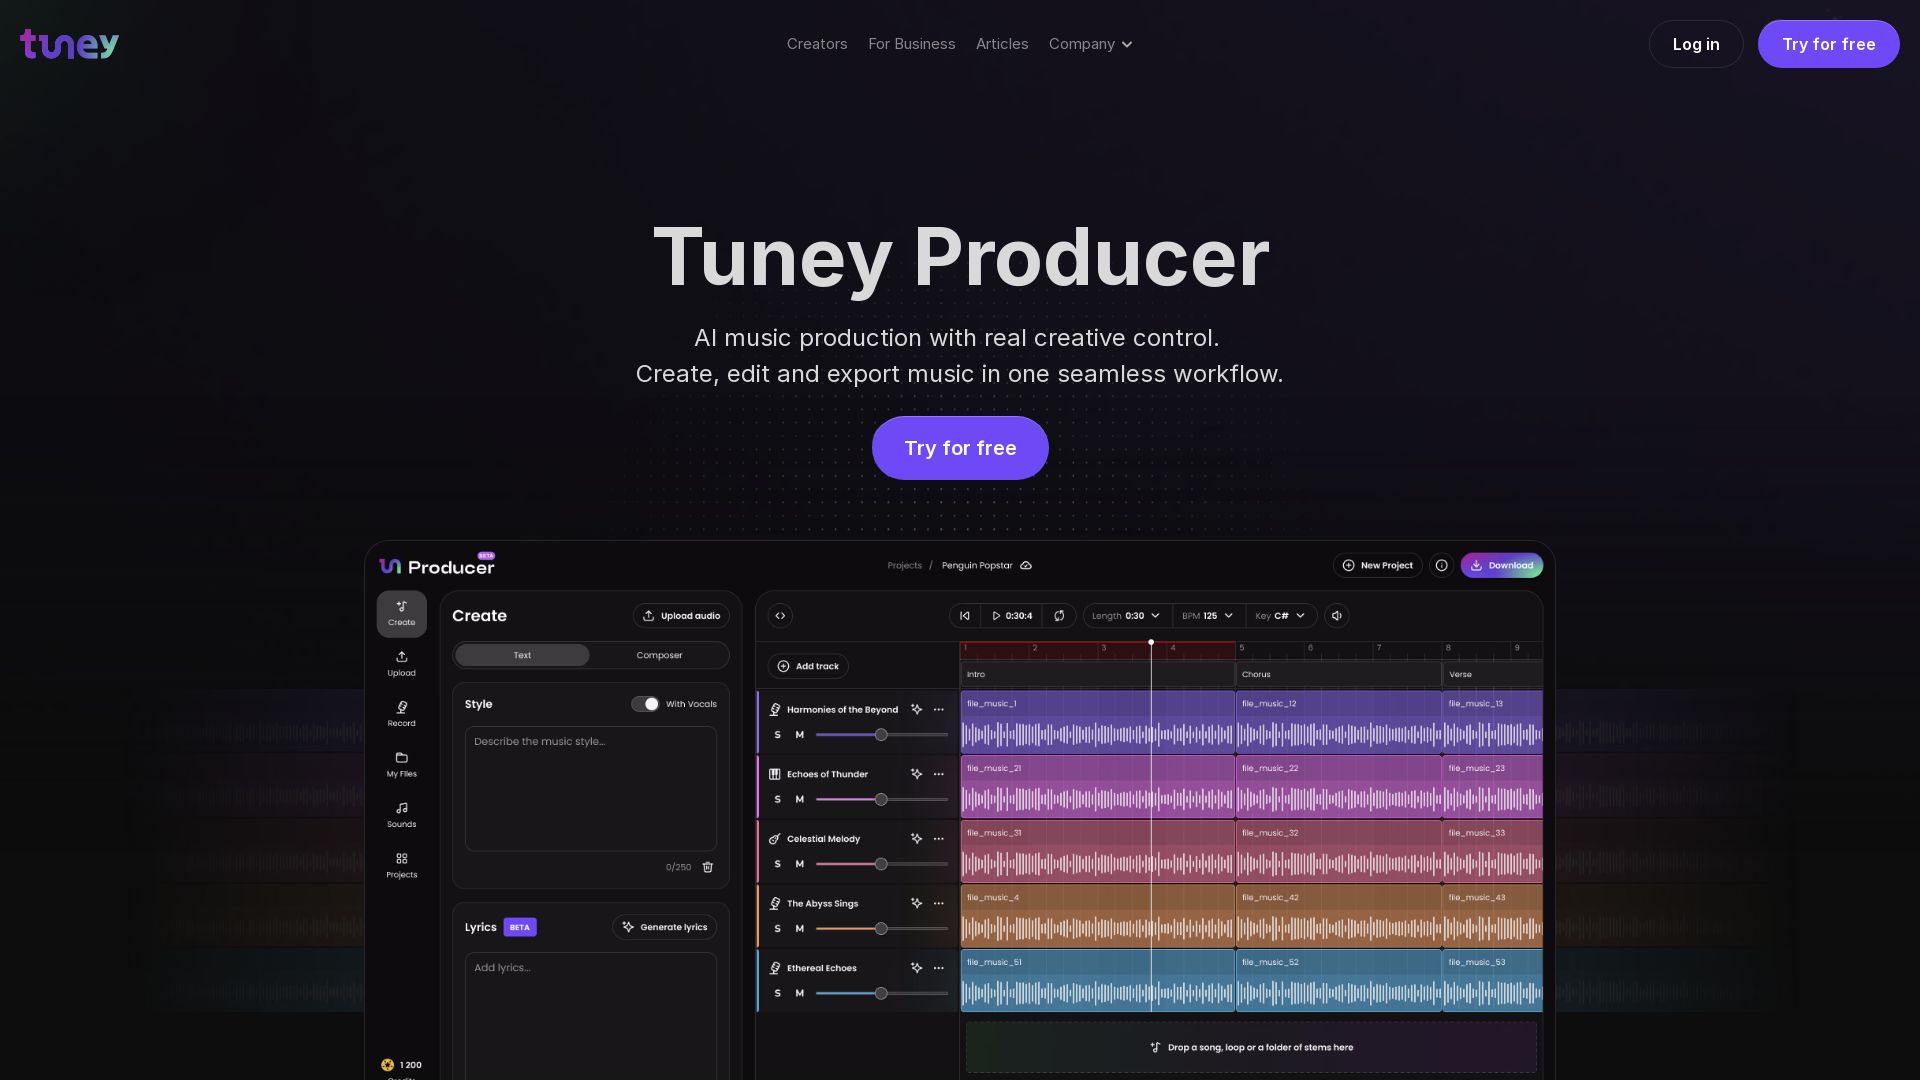Viewport: 1920px width, 1080px height.
Task: Toggle the With Vocals switch
Action: pyautogui.click(x=645, y=704)
